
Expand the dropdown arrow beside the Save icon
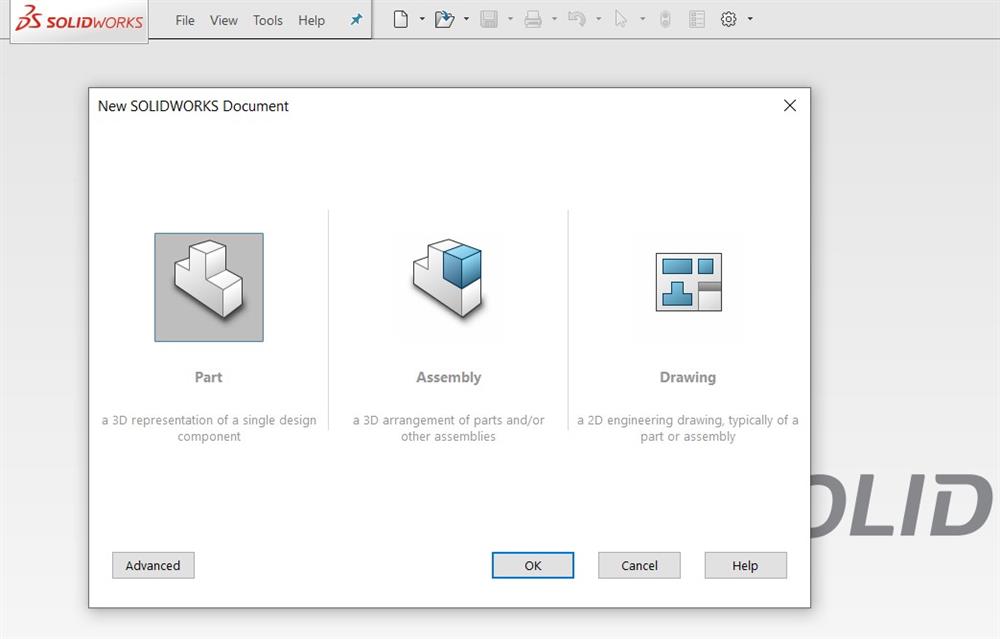click(510, 19)
